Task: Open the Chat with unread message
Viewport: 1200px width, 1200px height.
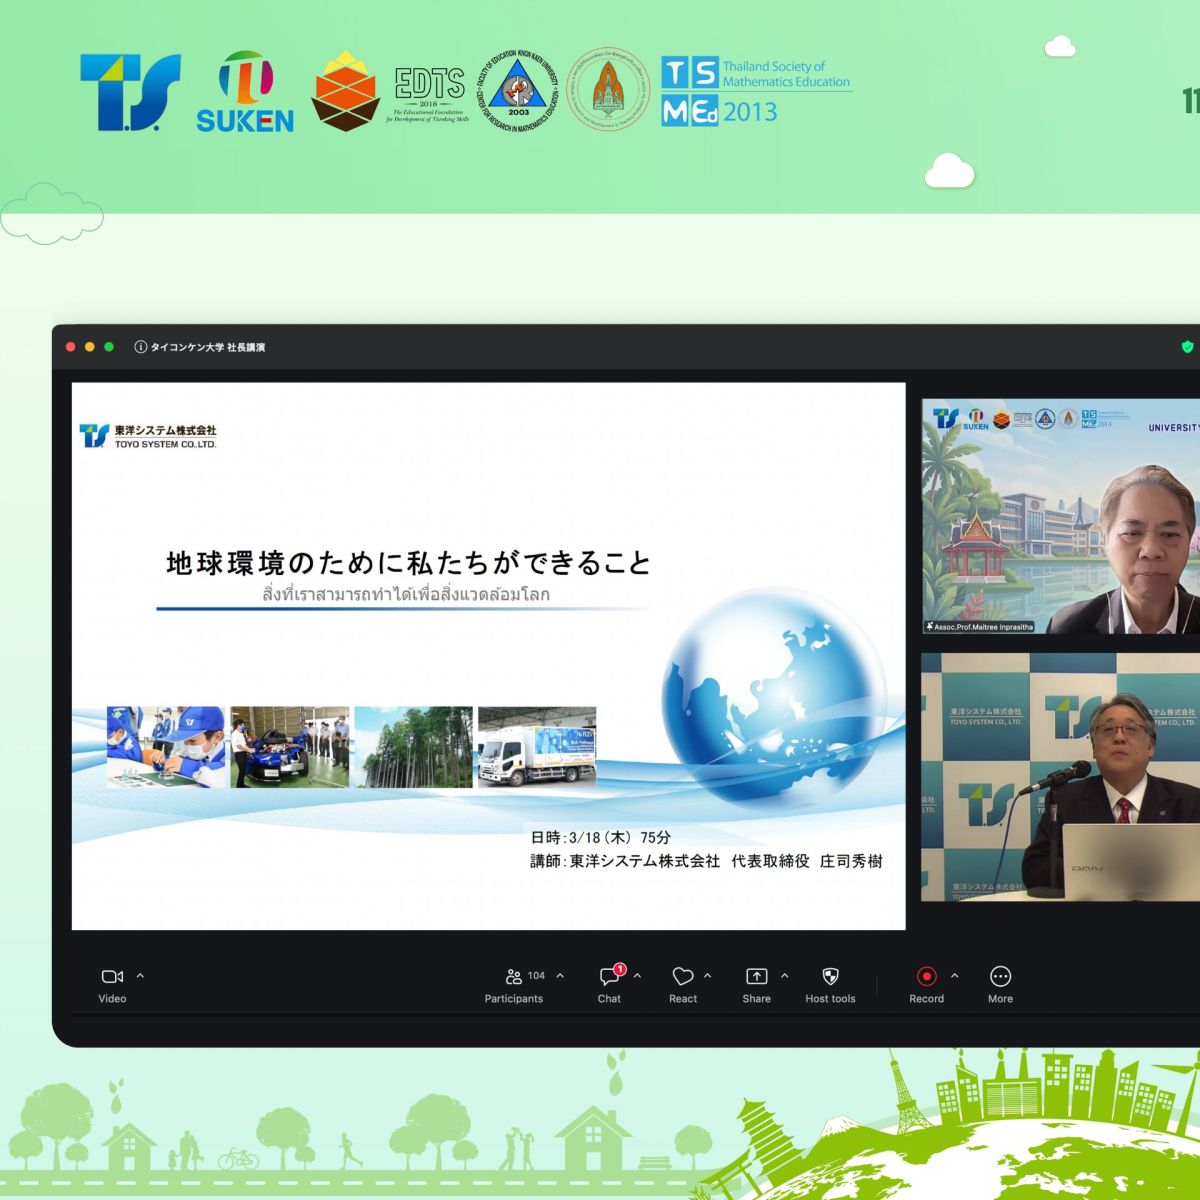Action: pyautogui.click(x=609, y=977)
